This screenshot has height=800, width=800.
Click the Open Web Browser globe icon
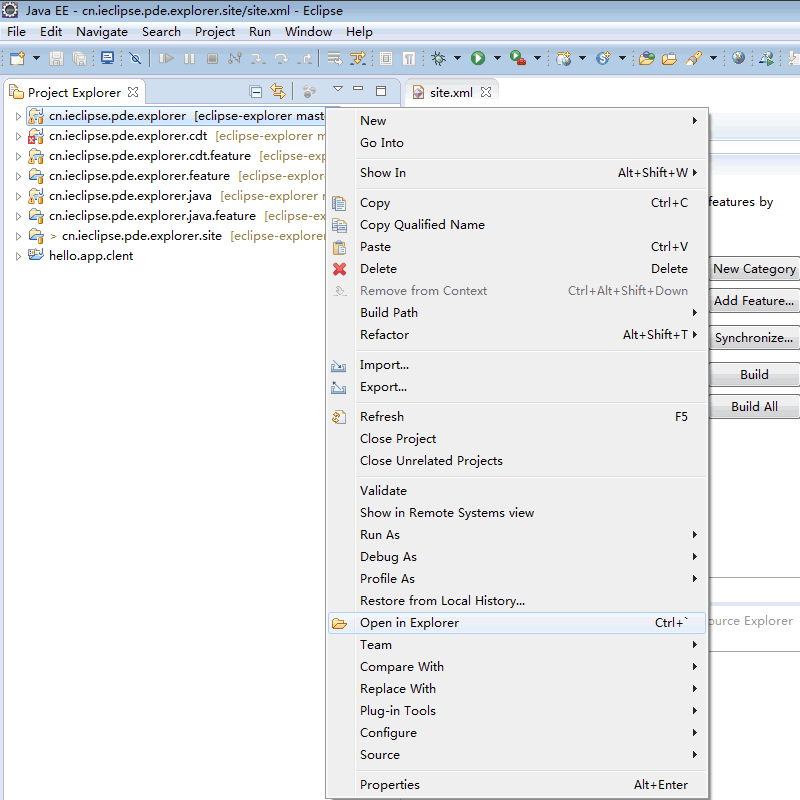(738, 58)
